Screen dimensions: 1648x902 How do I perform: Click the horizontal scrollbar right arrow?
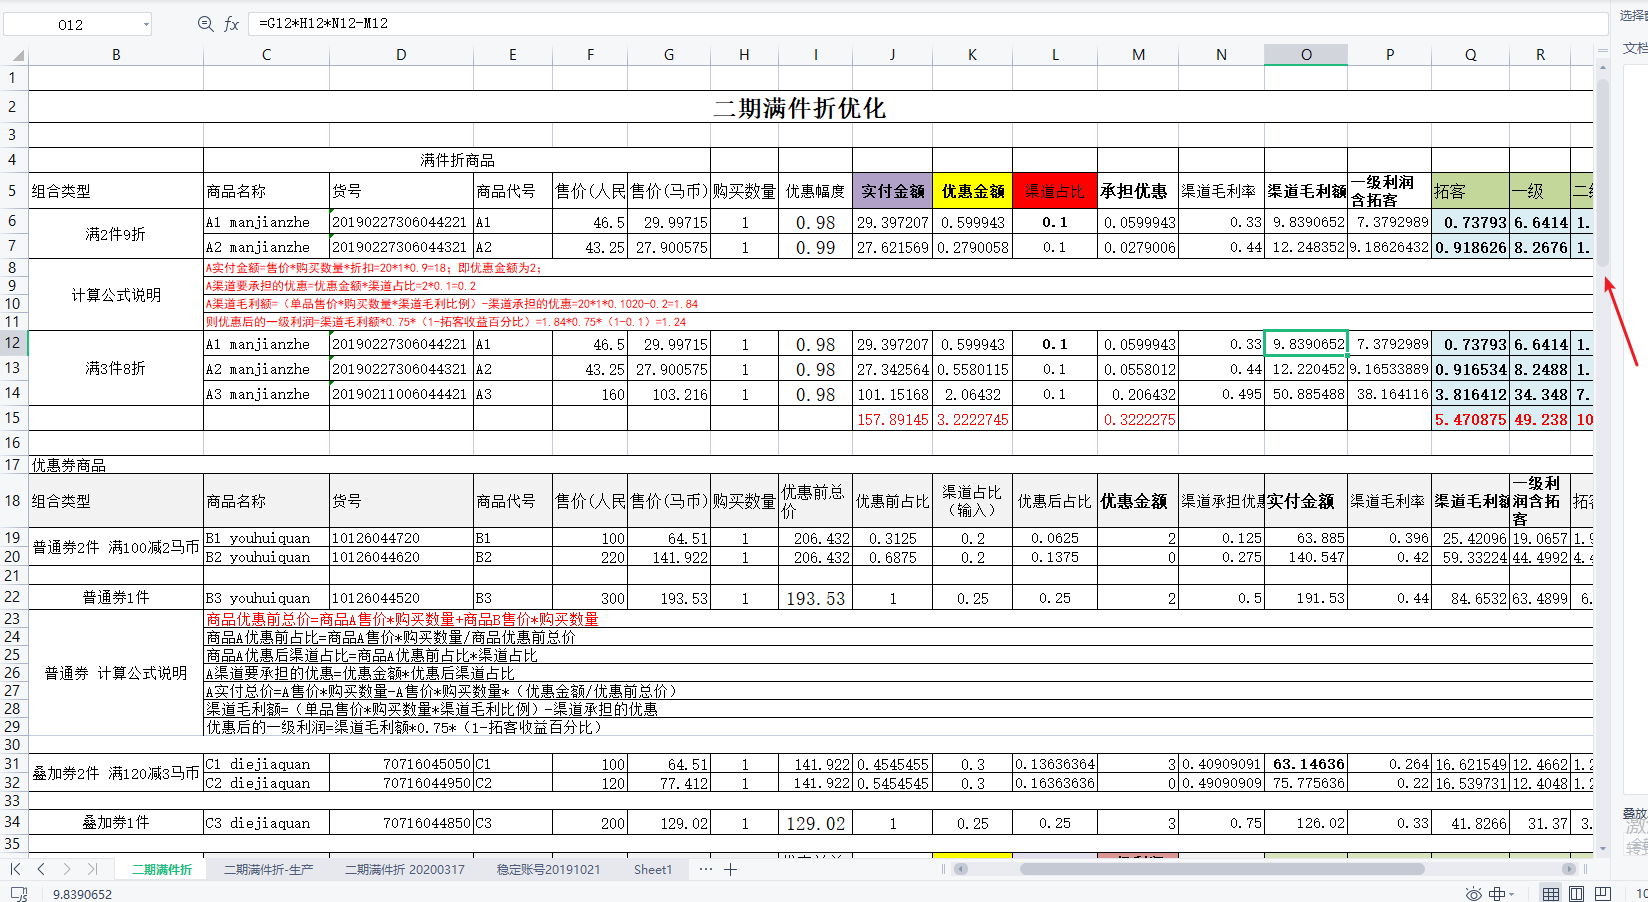pos(1569,869)
